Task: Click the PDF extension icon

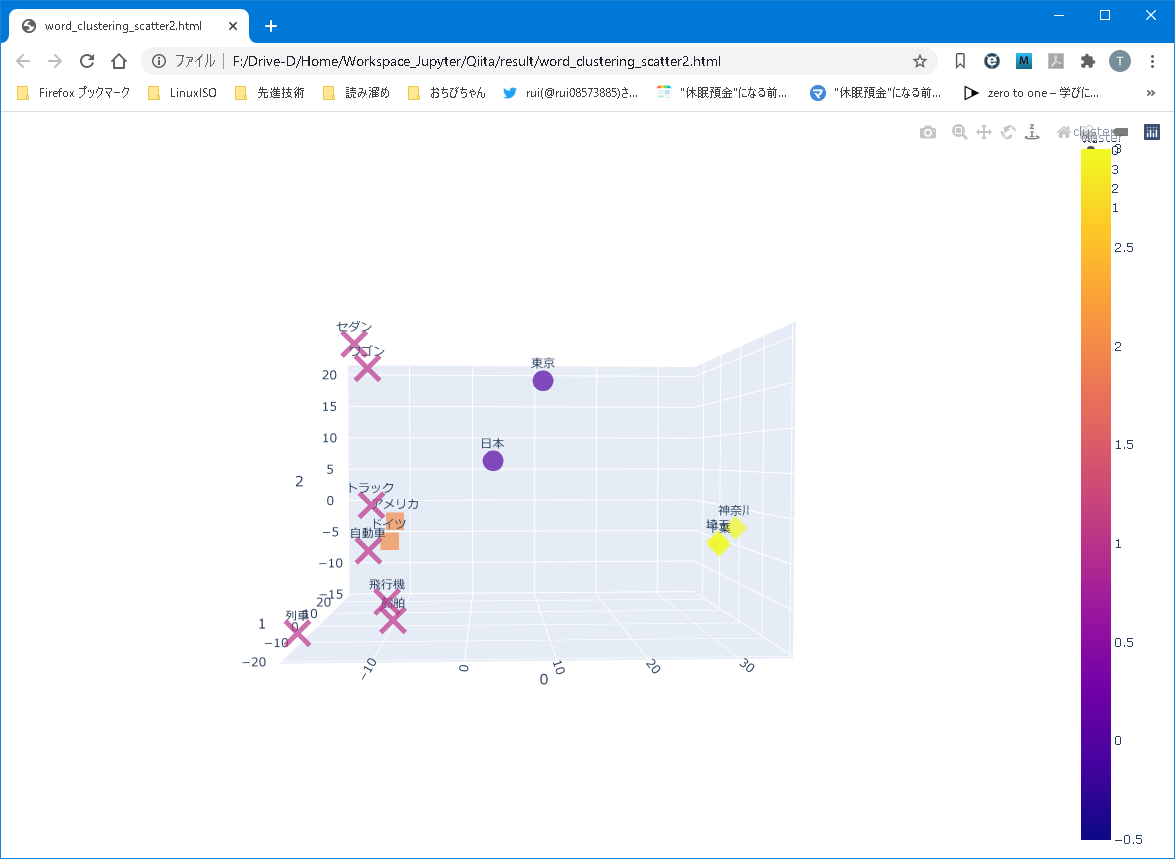Action: (x=1056, y=61)
